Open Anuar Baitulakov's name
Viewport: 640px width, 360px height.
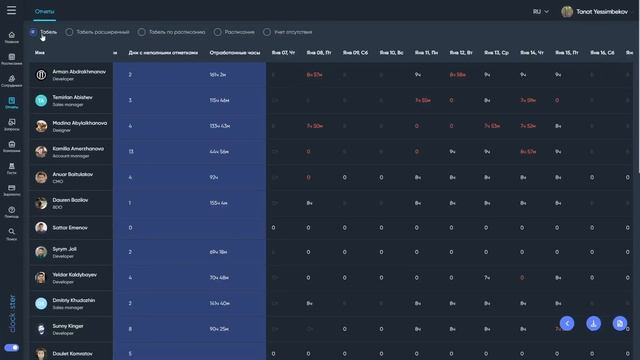73,174
